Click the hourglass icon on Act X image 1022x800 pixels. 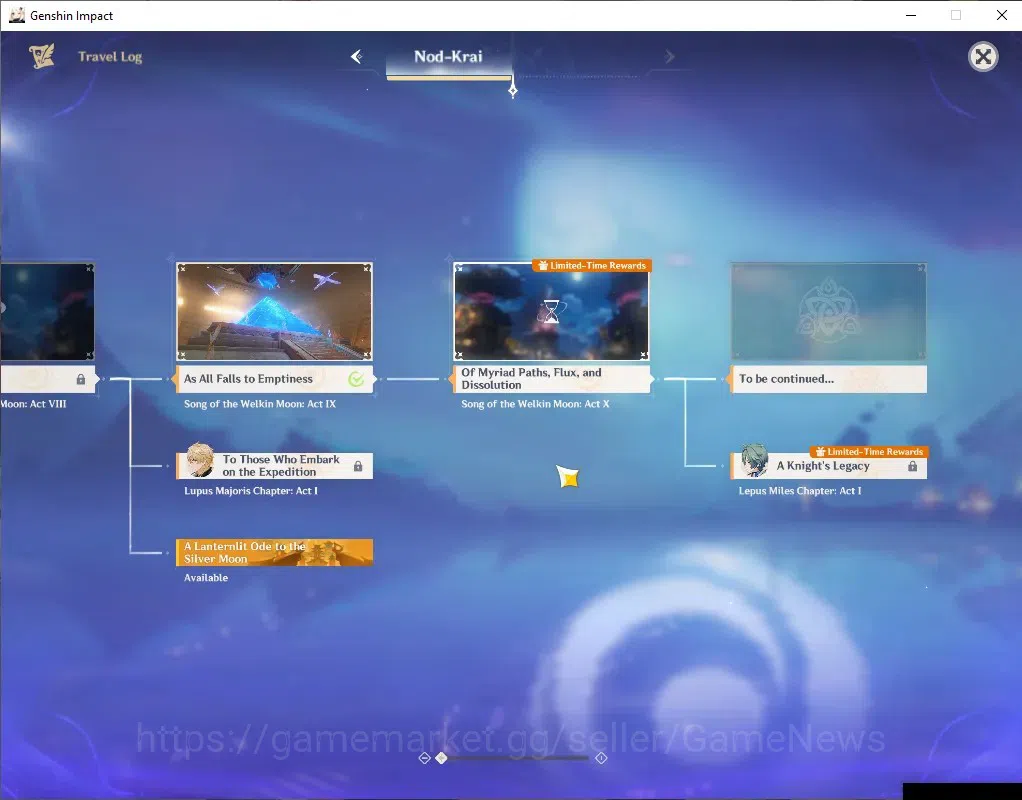click(x=551, y=312)
